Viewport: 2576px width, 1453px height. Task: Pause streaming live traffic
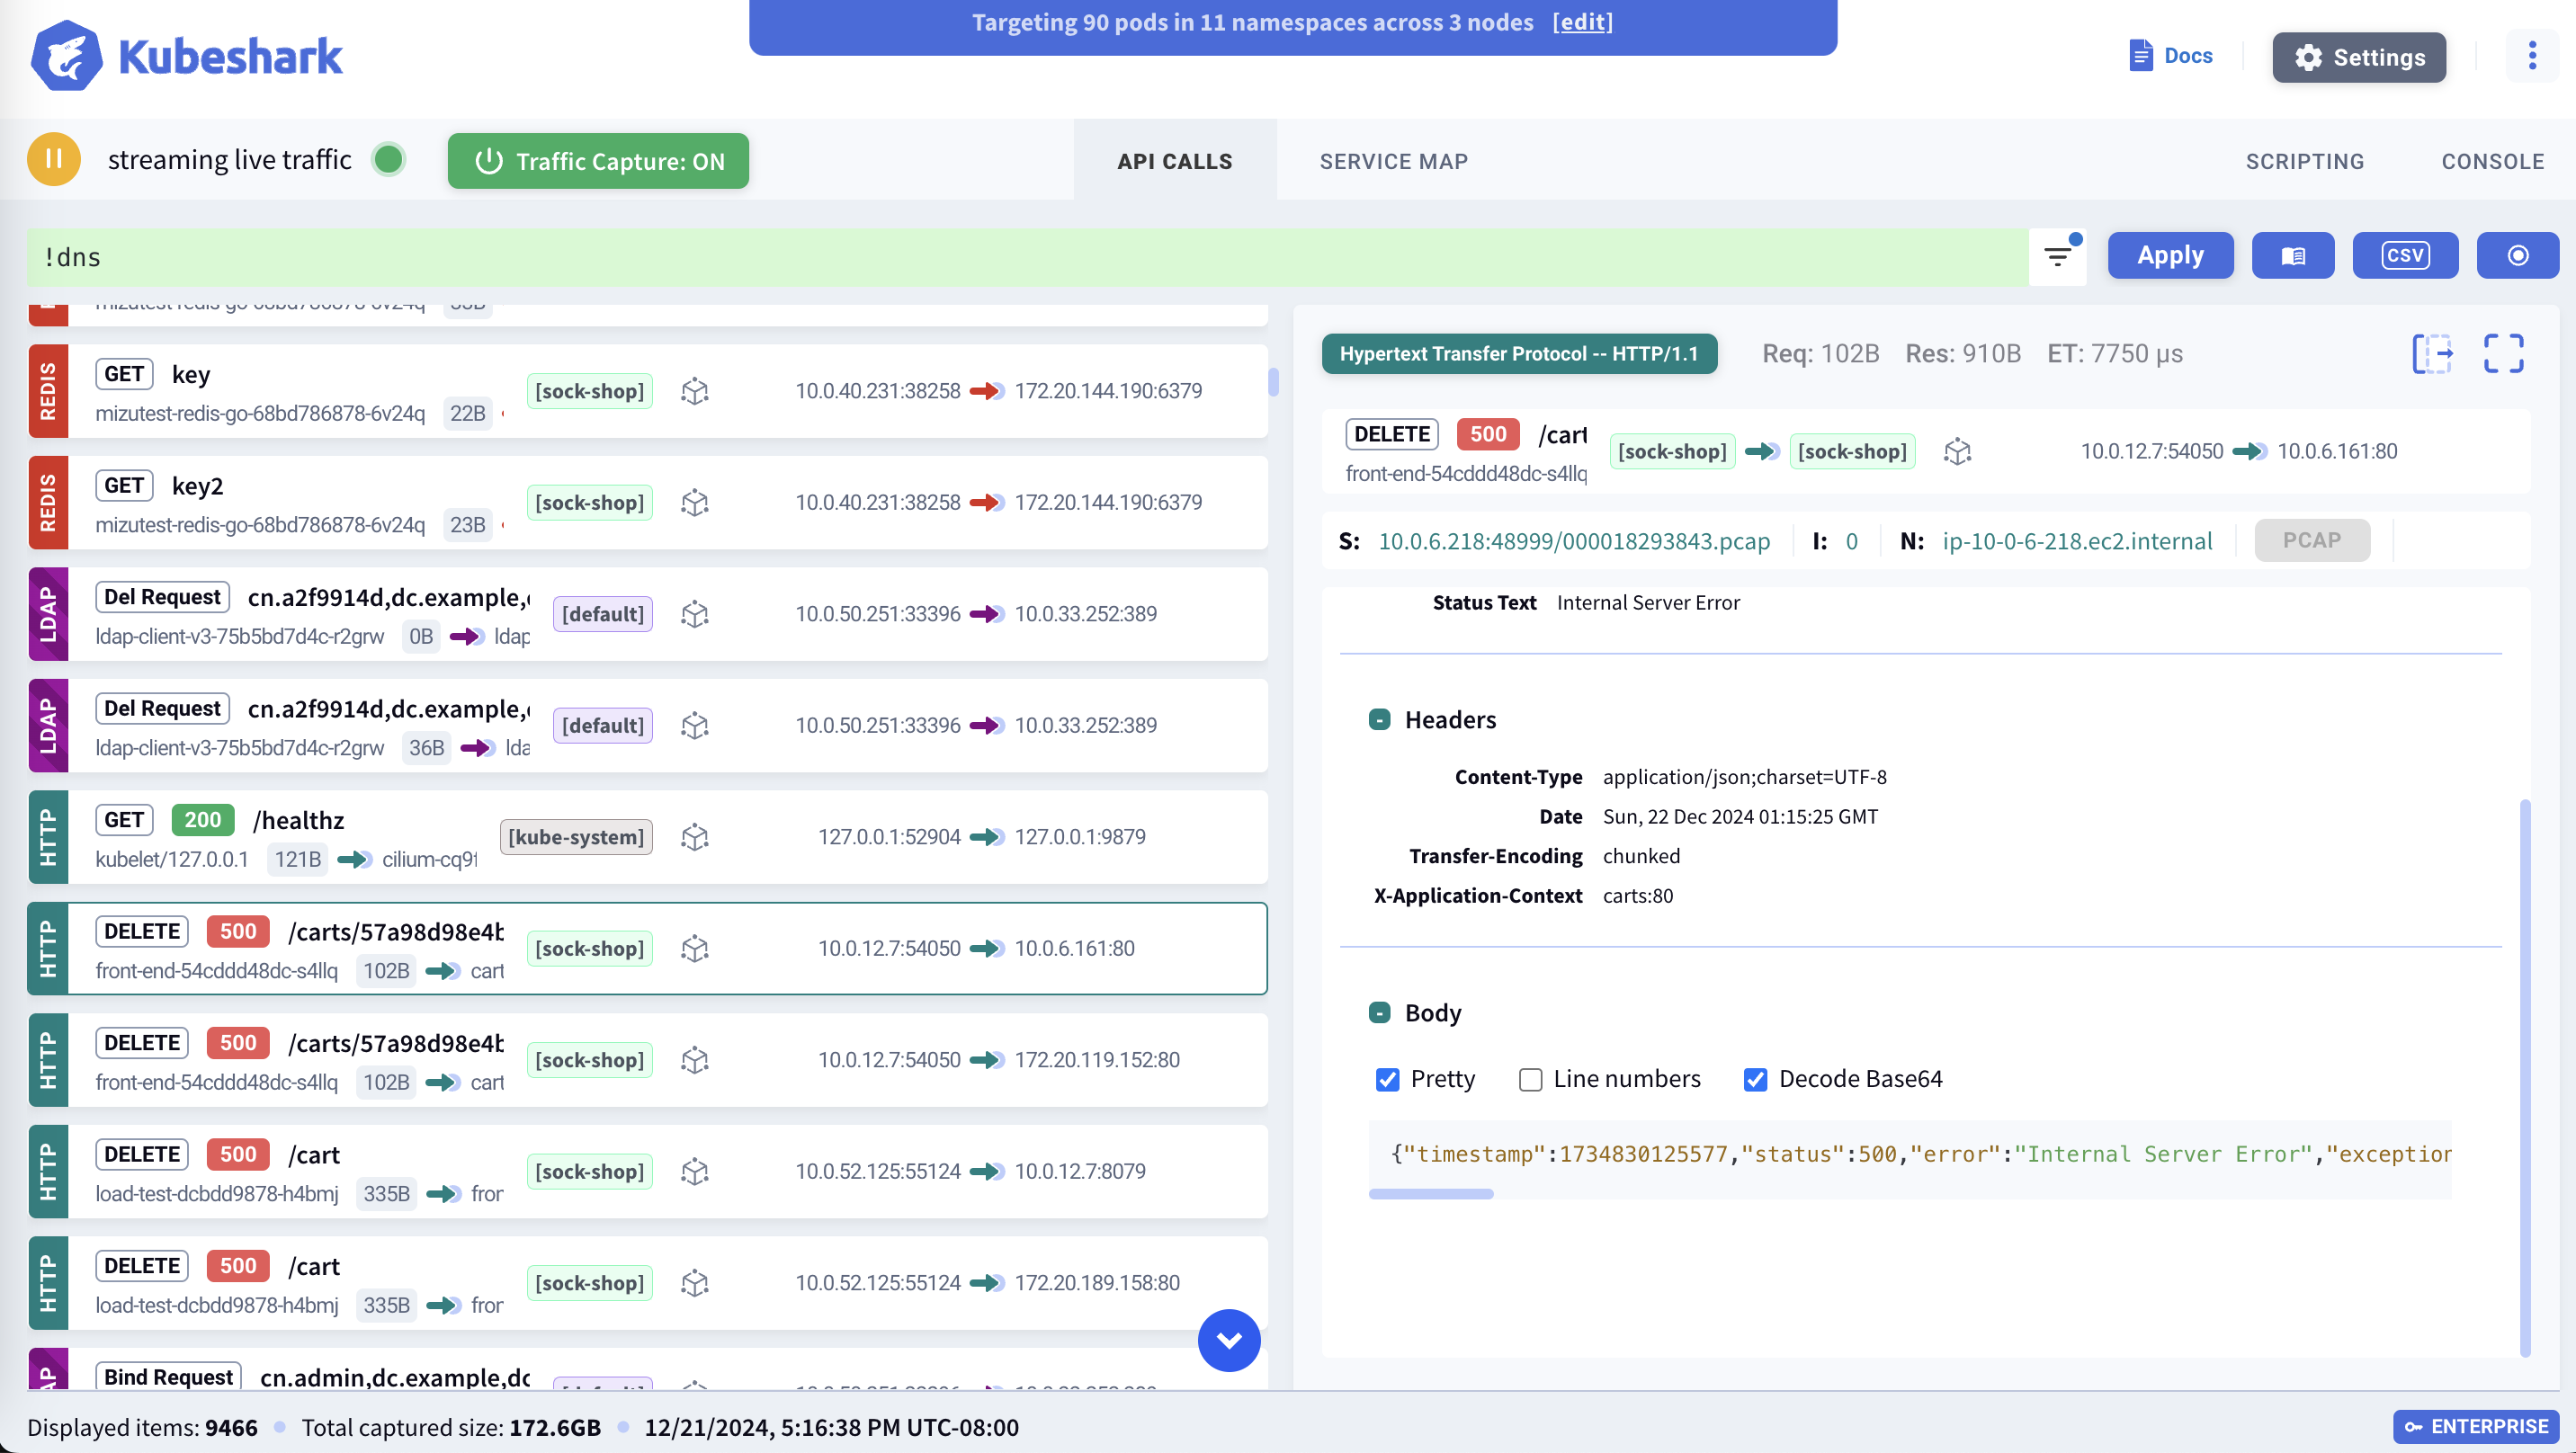point(53,158)
